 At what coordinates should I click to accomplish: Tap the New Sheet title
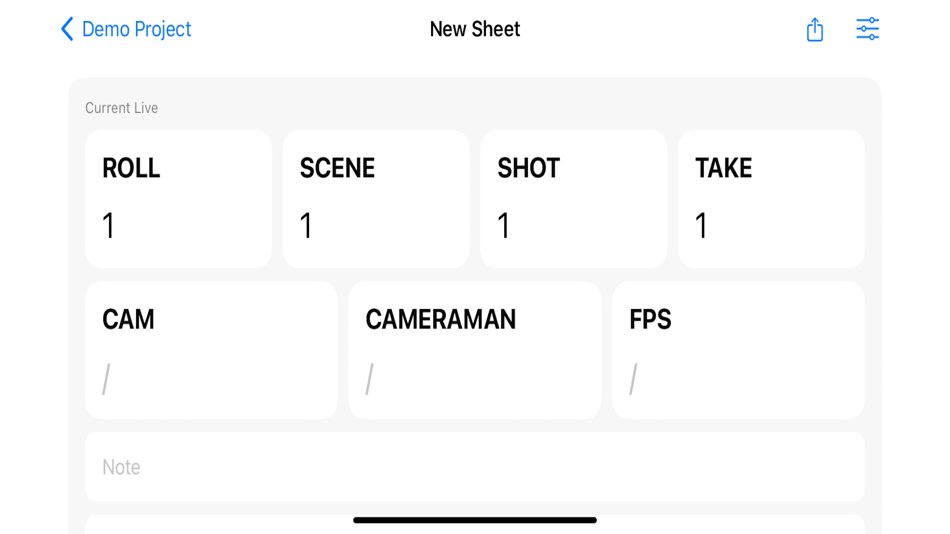click(x=474, y=29)
